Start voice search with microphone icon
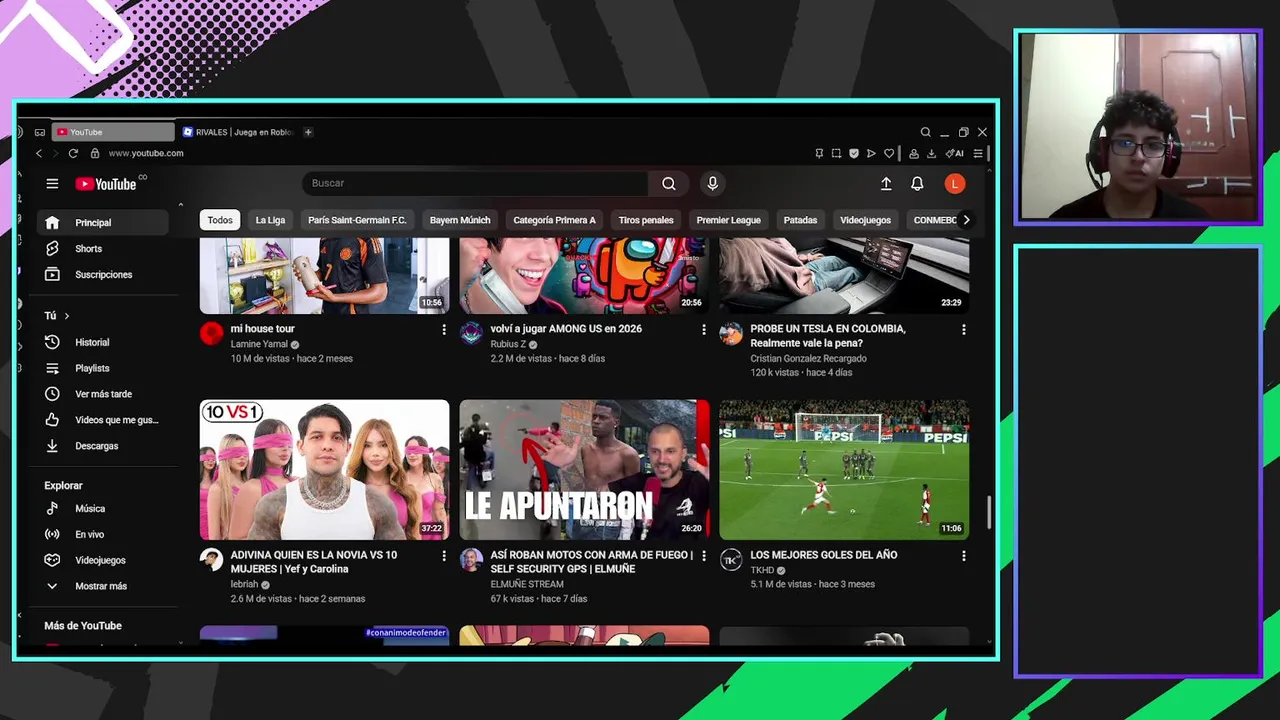Image resolution: width=1280 pixels, height=720 pixels. point(712,184)
